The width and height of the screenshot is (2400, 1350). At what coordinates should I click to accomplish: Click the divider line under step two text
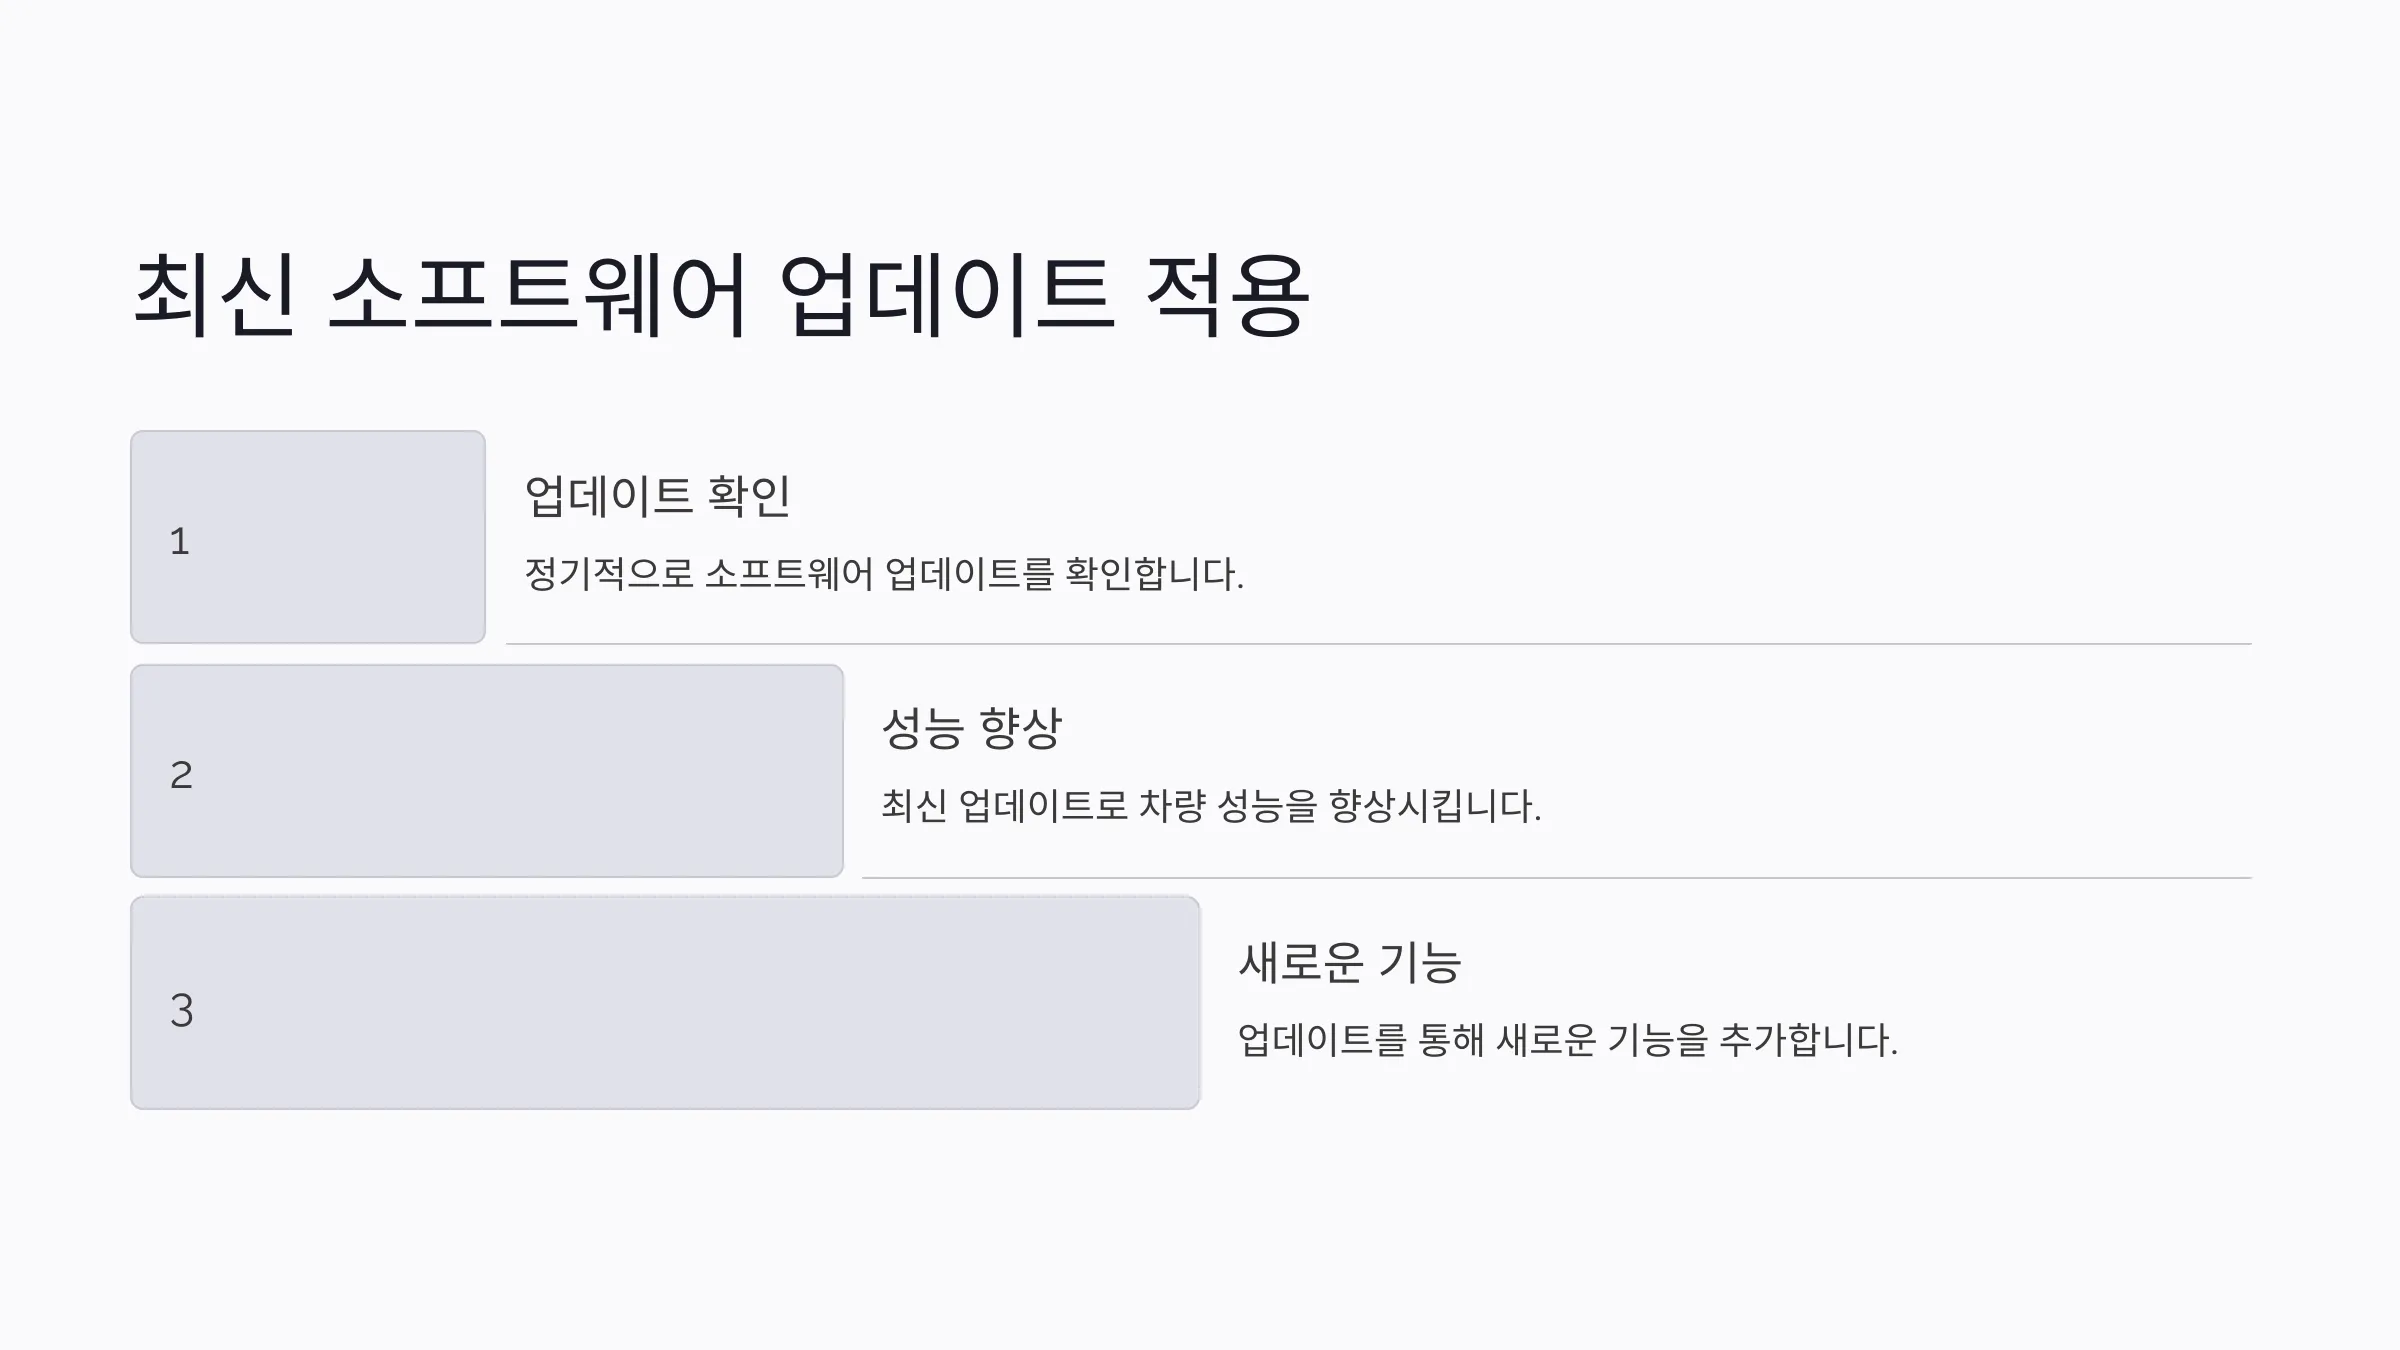point(1557,878)
